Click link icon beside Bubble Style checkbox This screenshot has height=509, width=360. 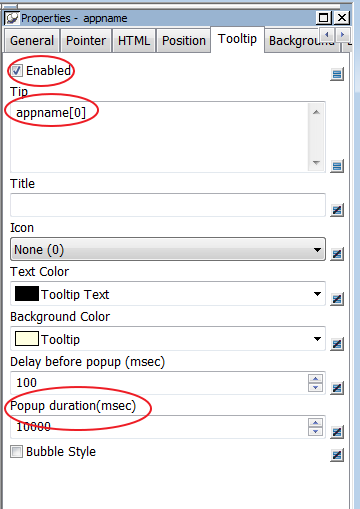tap(337, 455)
